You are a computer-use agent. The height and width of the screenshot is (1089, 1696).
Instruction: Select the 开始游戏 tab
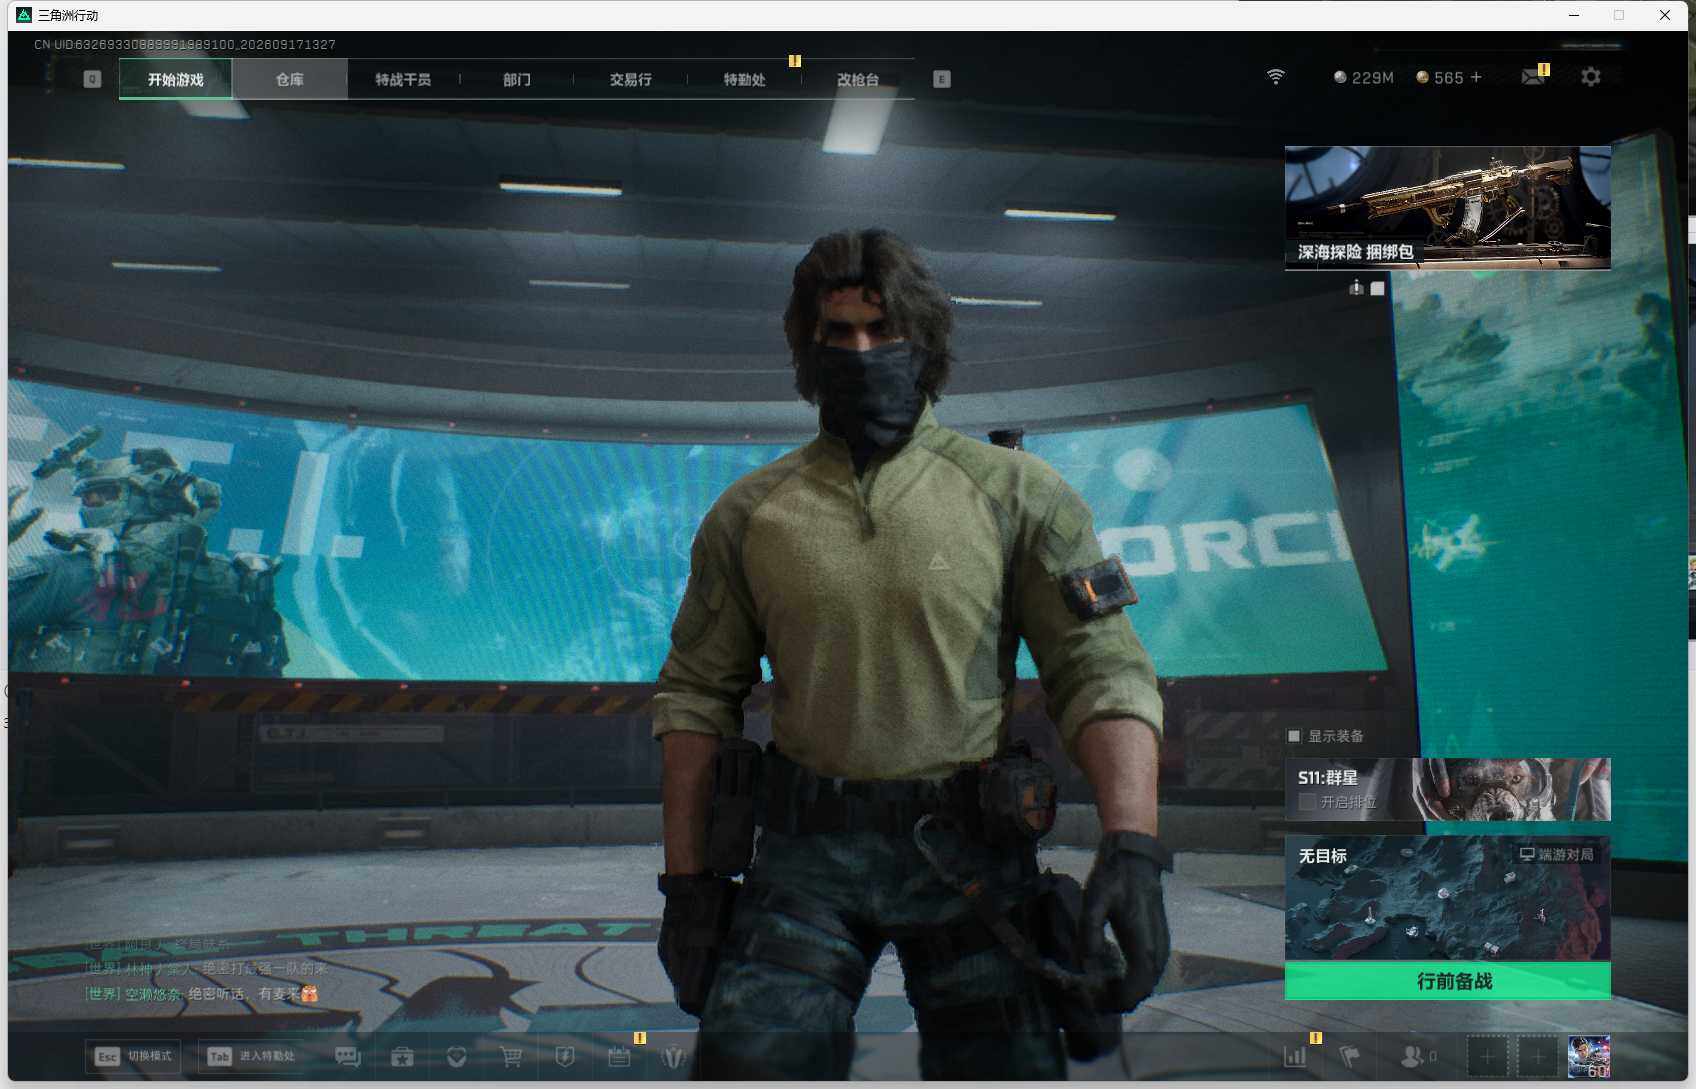coord(176,79)
